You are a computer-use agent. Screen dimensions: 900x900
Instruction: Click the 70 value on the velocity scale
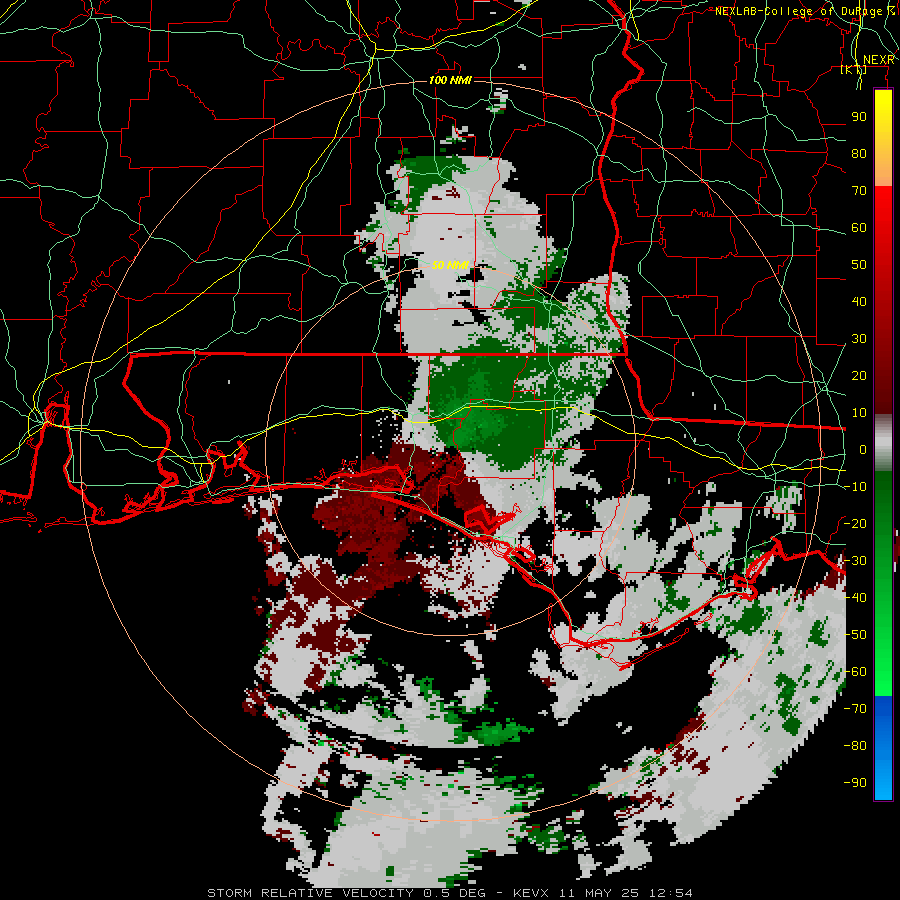859,191
